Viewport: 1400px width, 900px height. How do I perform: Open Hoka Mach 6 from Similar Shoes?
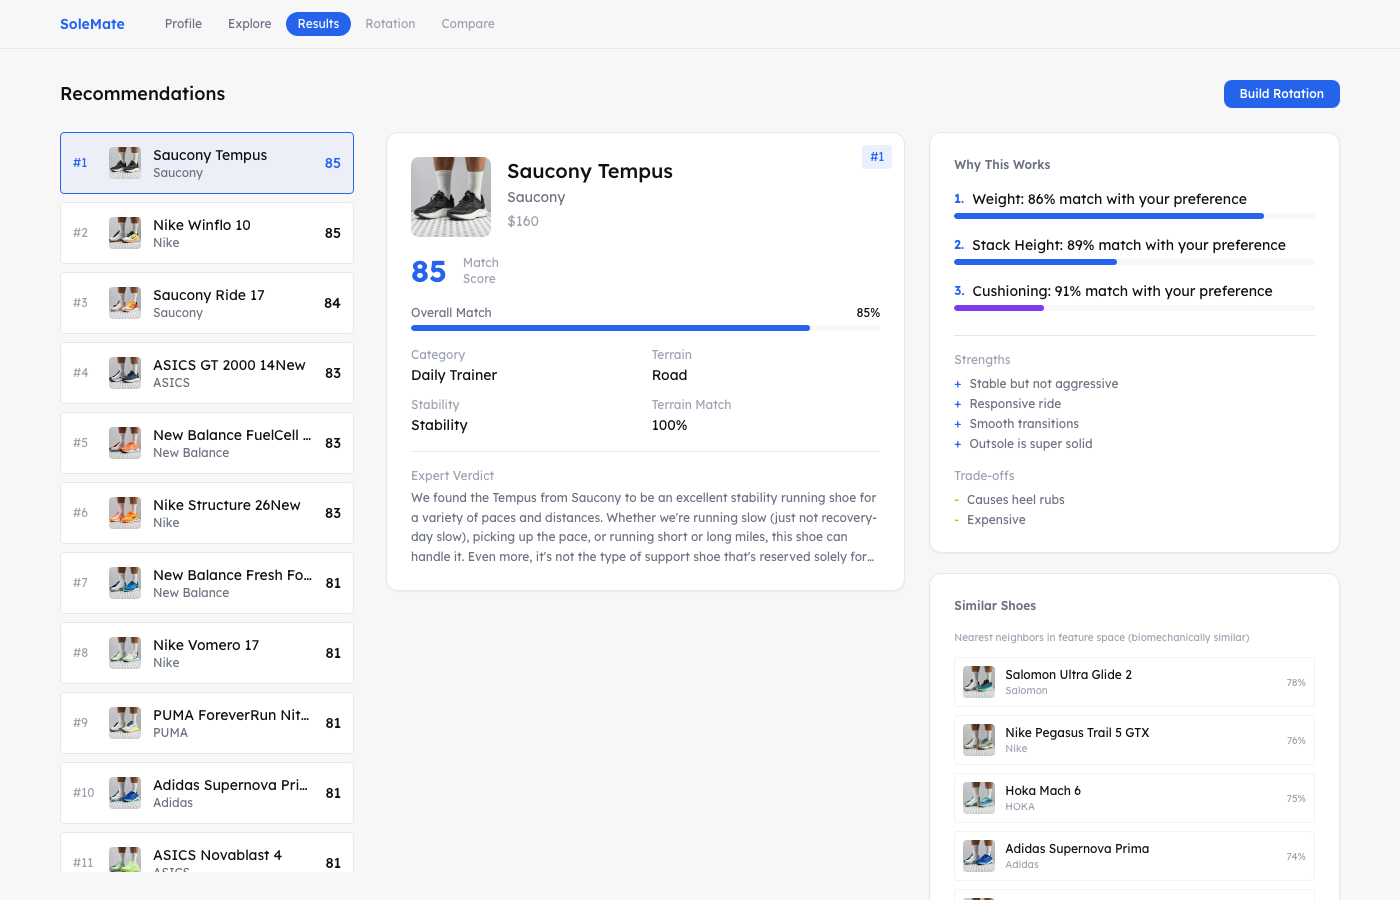[x=1134, y=798]
